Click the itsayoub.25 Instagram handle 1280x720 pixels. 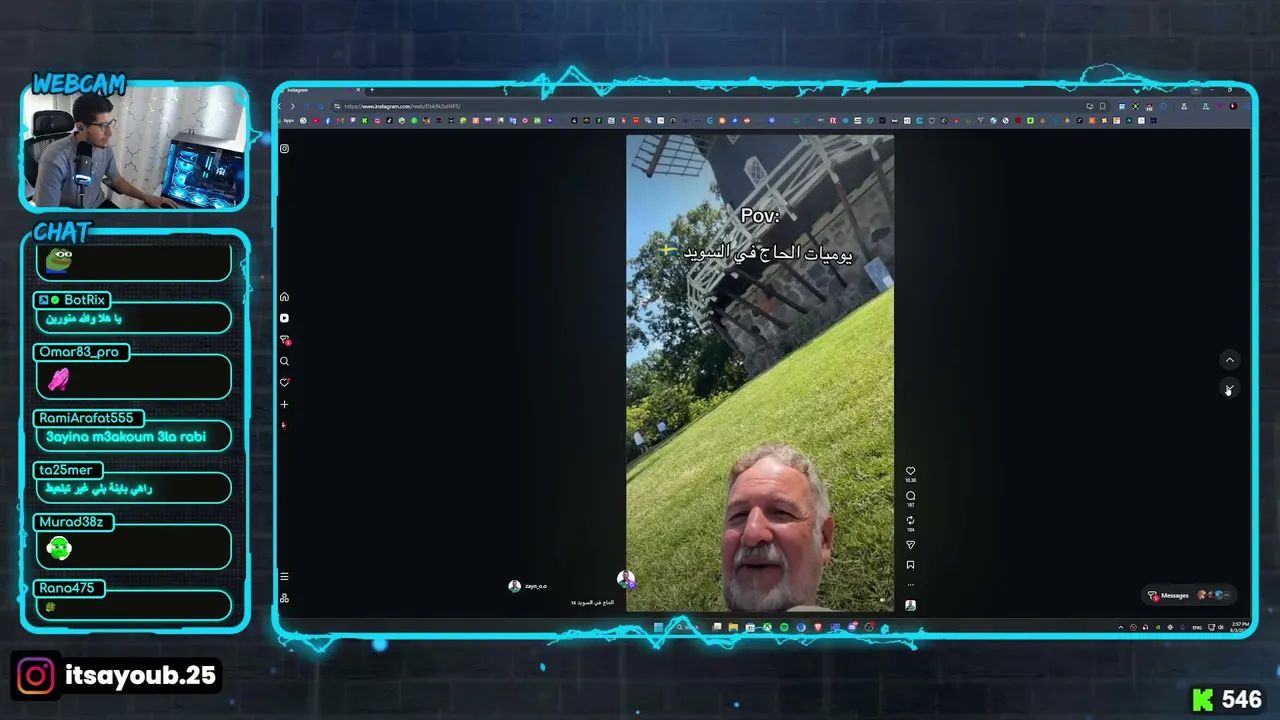tap(140, 676)
